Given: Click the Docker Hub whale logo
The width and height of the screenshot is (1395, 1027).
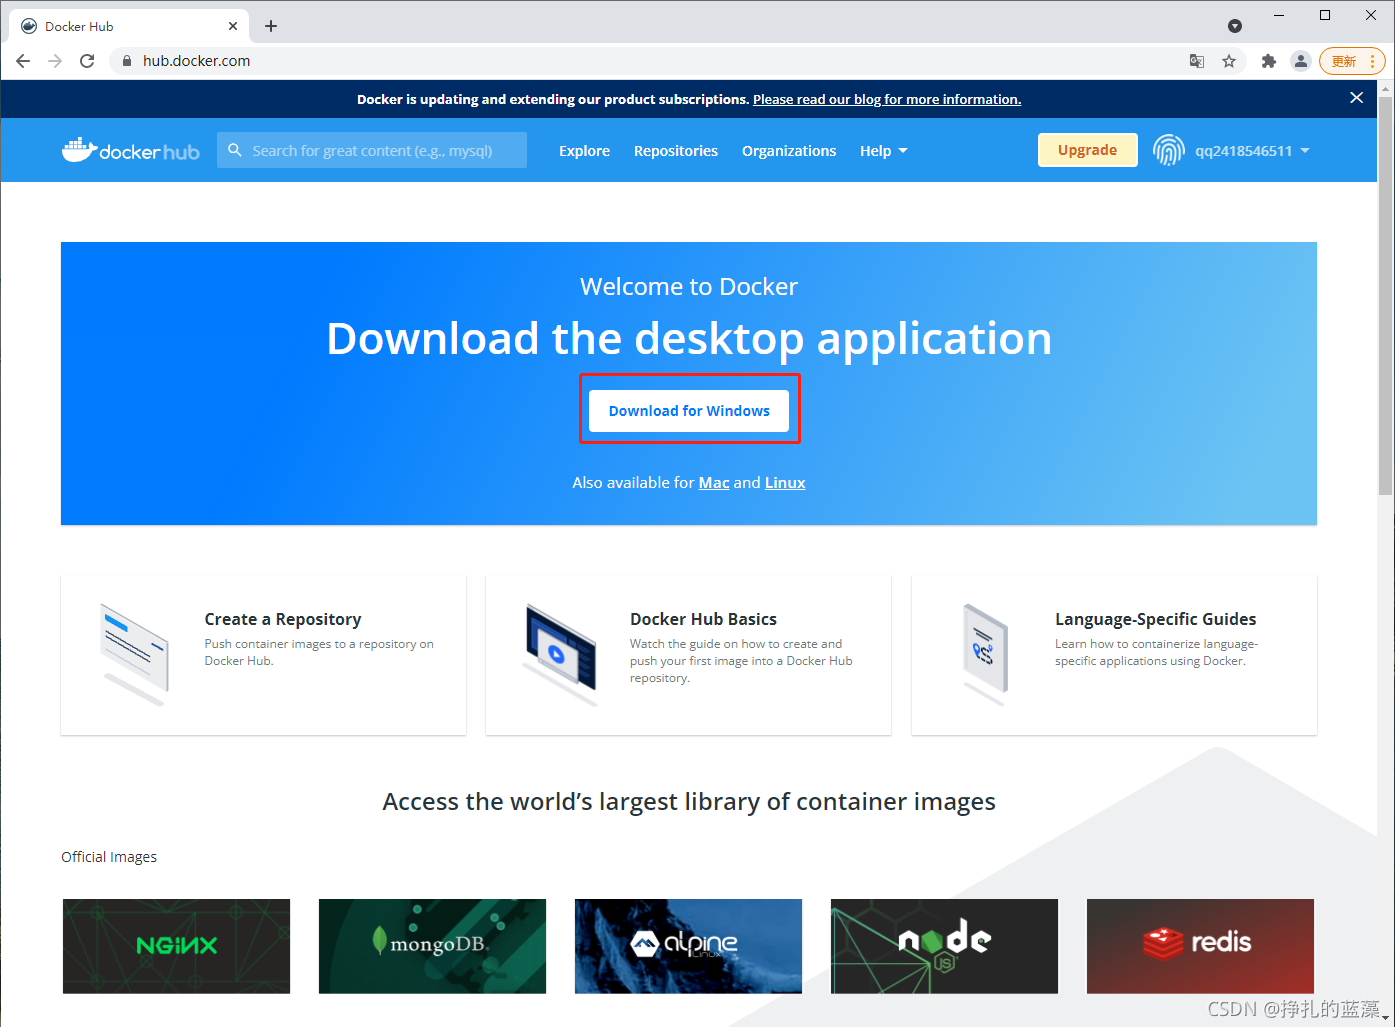Looking at the screenshot, I should click(131, 150).
